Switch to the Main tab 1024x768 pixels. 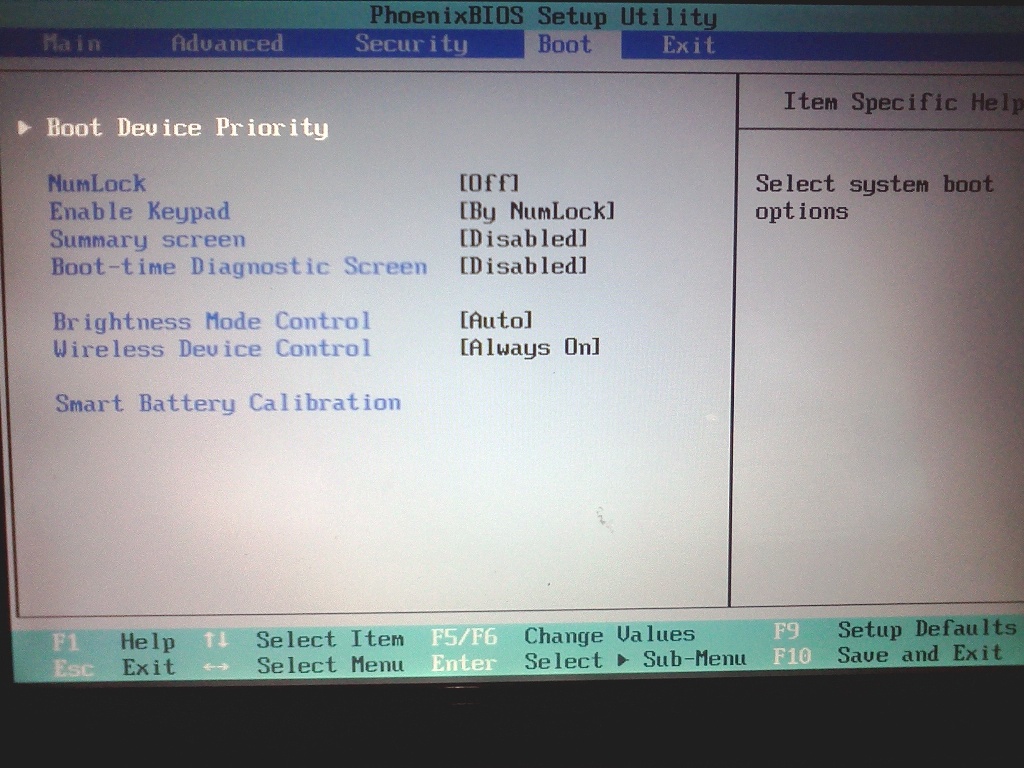pyautogui.click(x=72, y=44)
